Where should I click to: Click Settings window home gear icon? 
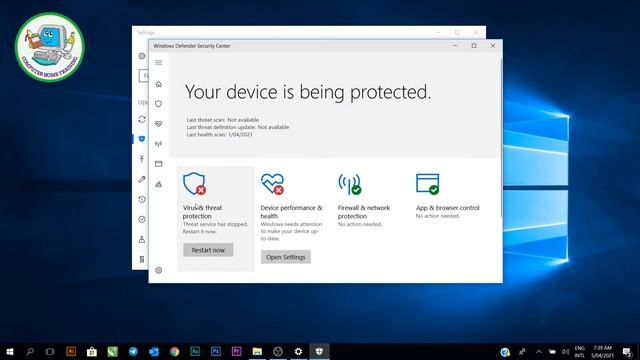point(142,56)
